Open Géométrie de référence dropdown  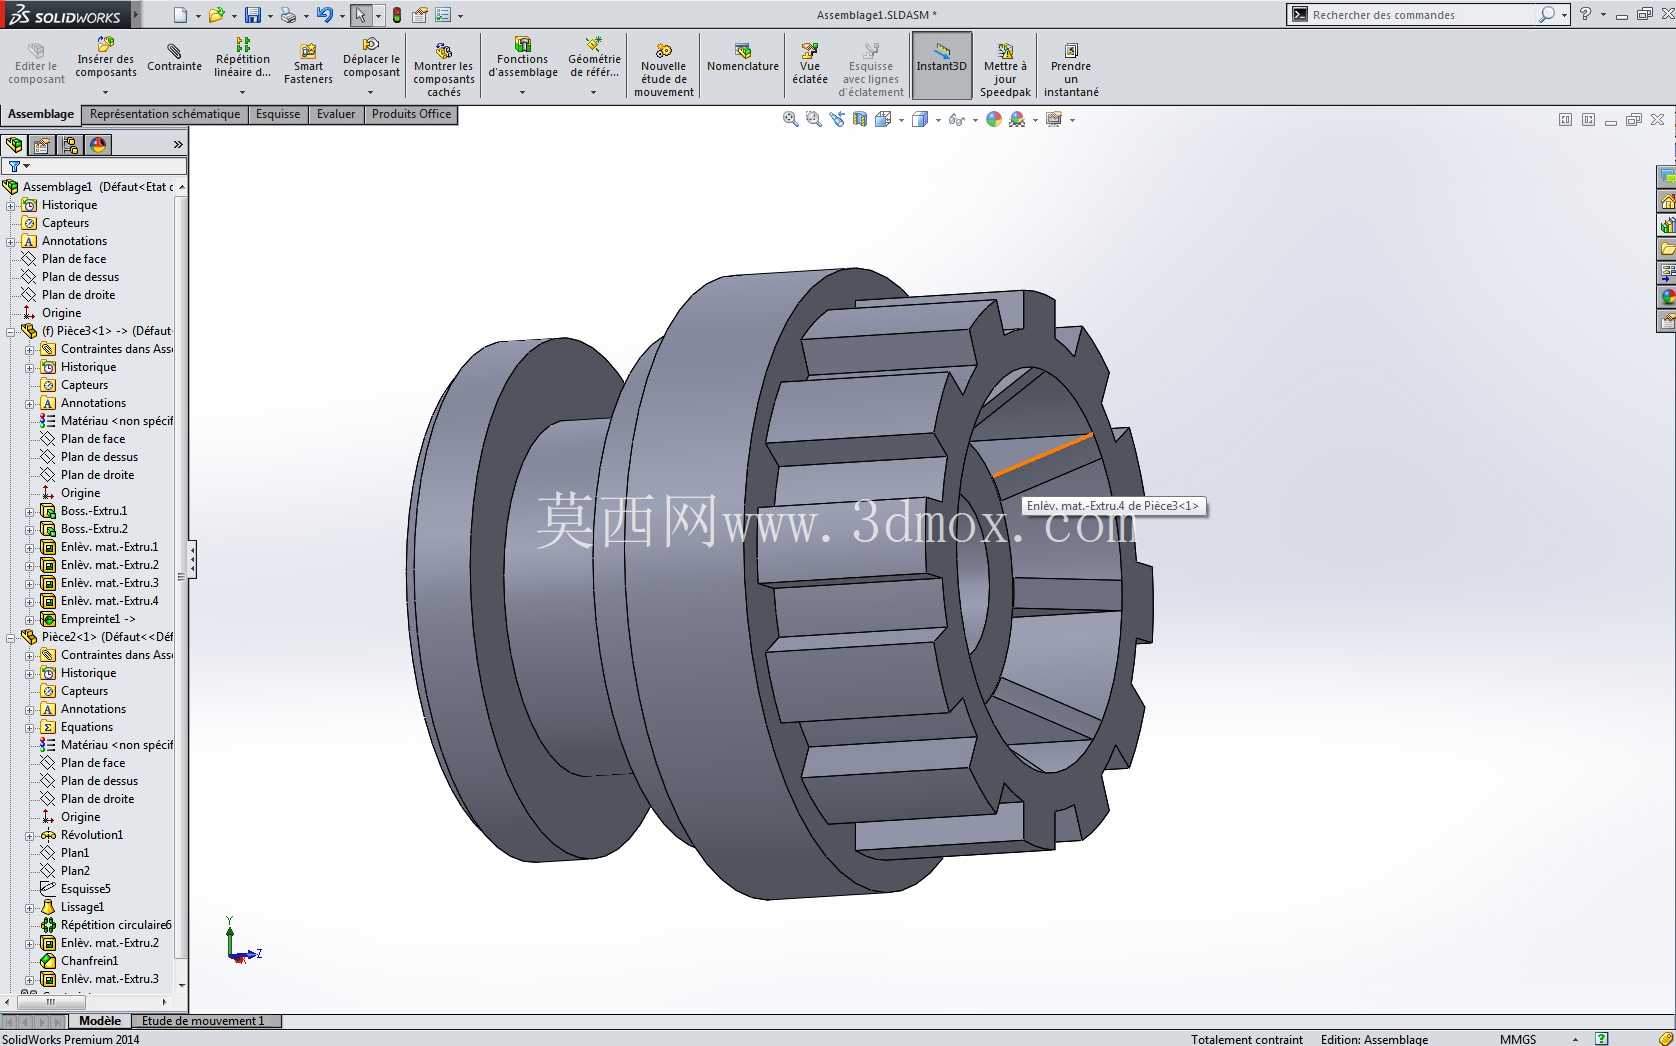[x=594, y=93]
